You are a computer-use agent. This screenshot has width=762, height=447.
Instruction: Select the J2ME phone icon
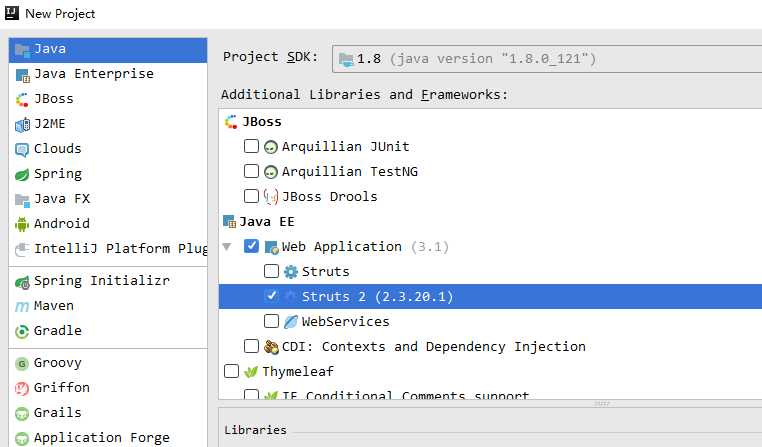pyautogui.click(x=22, y=124)
